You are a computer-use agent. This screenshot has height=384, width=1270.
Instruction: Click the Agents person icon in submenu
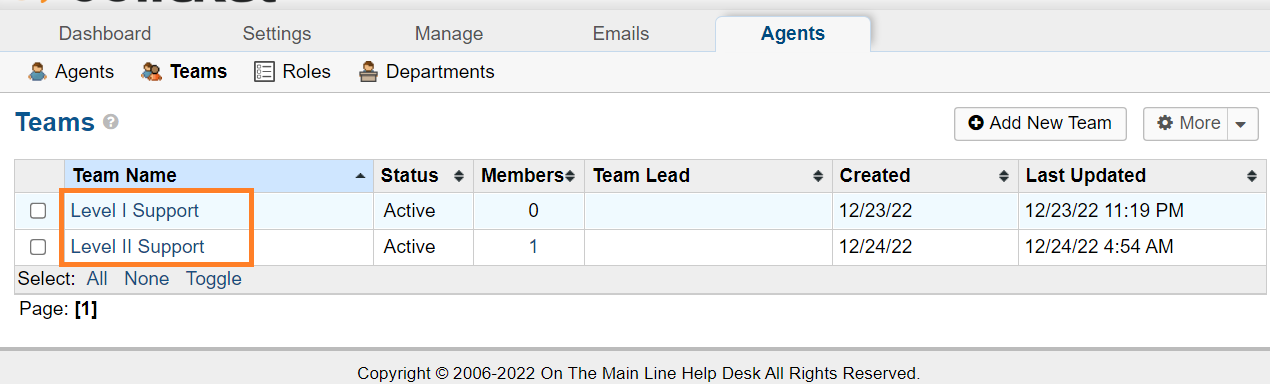(38, 72)
